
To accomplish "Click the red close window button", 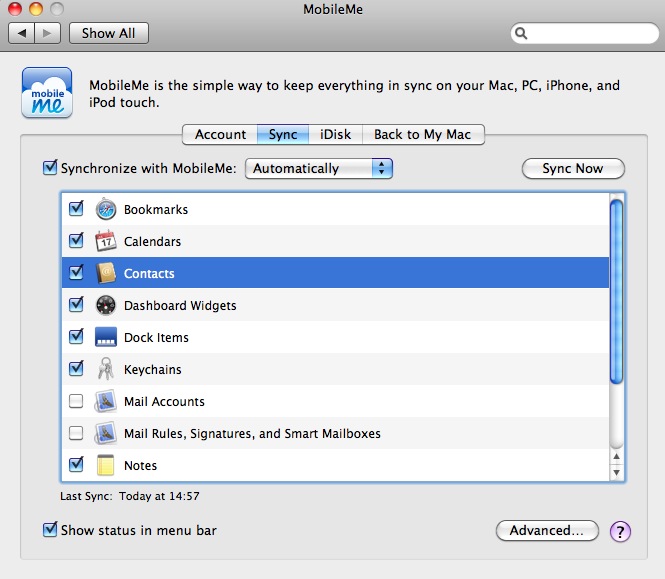I will click(15, 8).
